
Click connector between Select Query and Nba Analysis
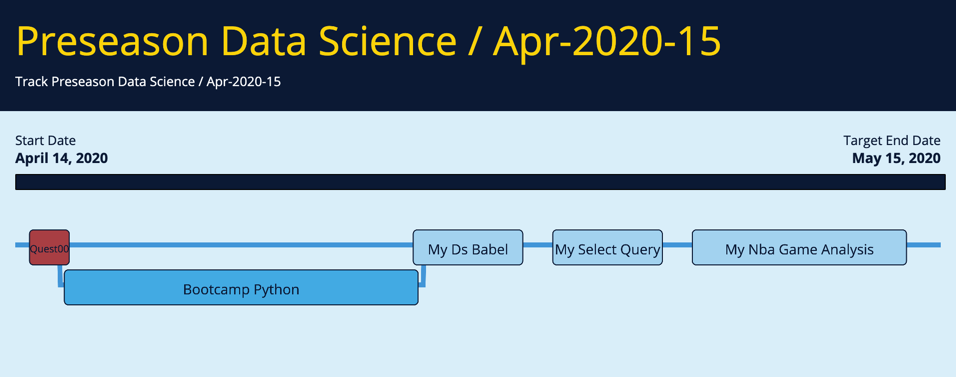(x=677, y=245)
